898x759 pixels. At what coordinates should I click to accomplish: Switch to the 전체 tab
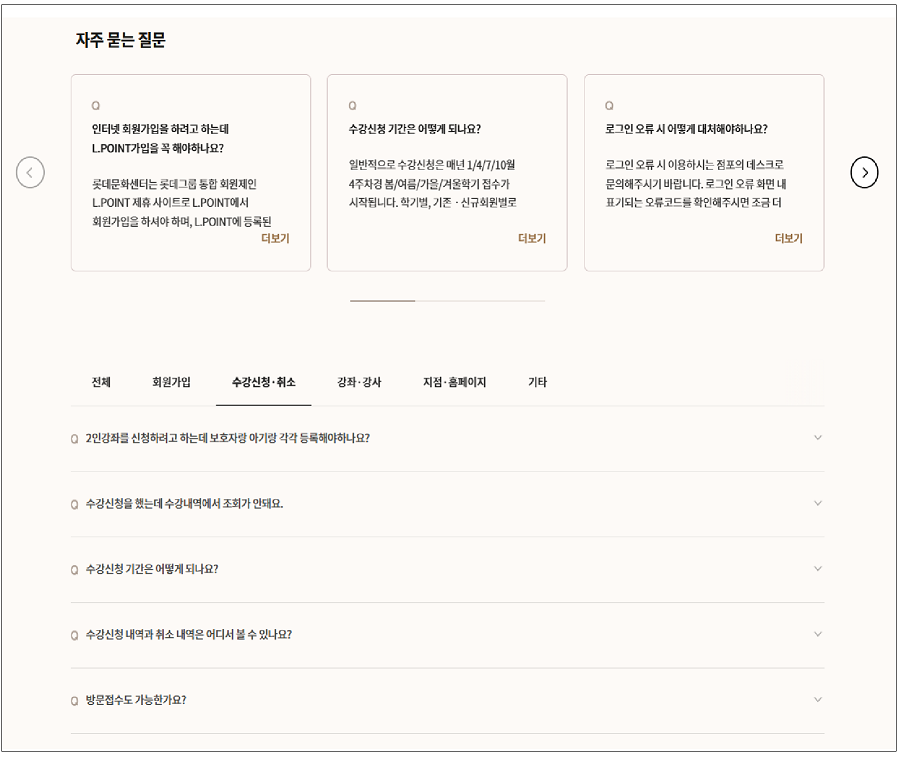coord(98,381)
